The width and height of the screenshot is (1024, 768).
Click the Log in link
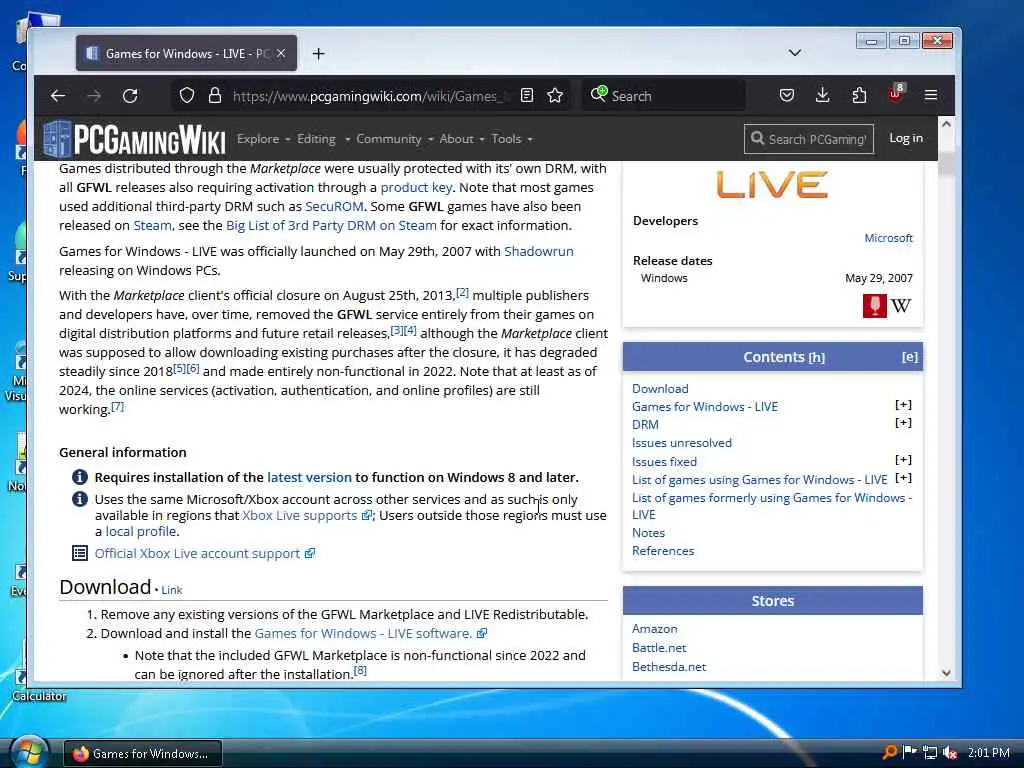coord(906,138)
